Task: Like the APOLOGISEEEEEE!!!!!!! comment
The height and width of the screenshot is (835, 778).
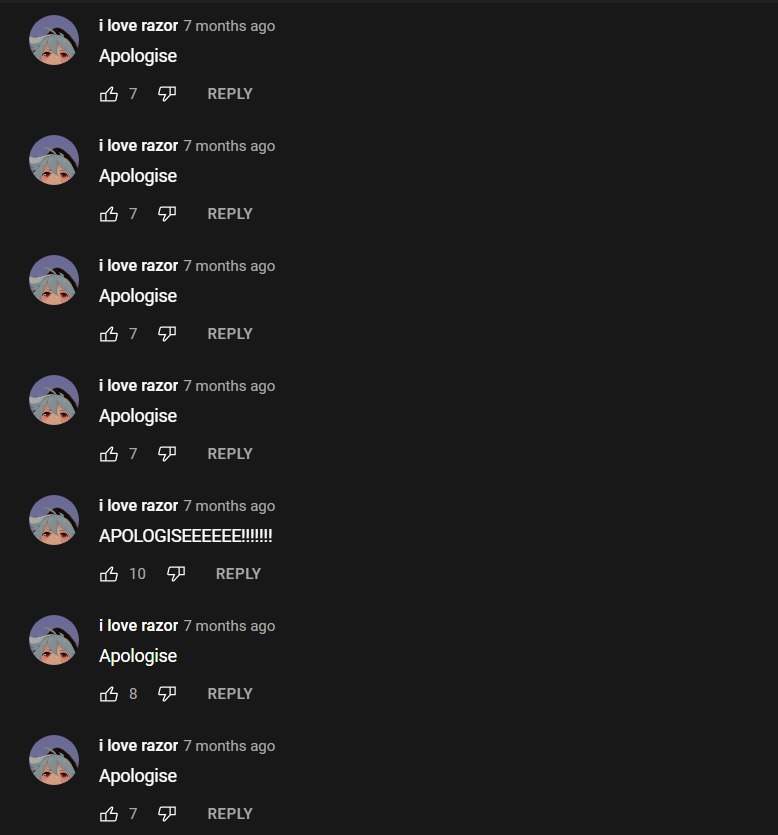Action: (109, 574)
